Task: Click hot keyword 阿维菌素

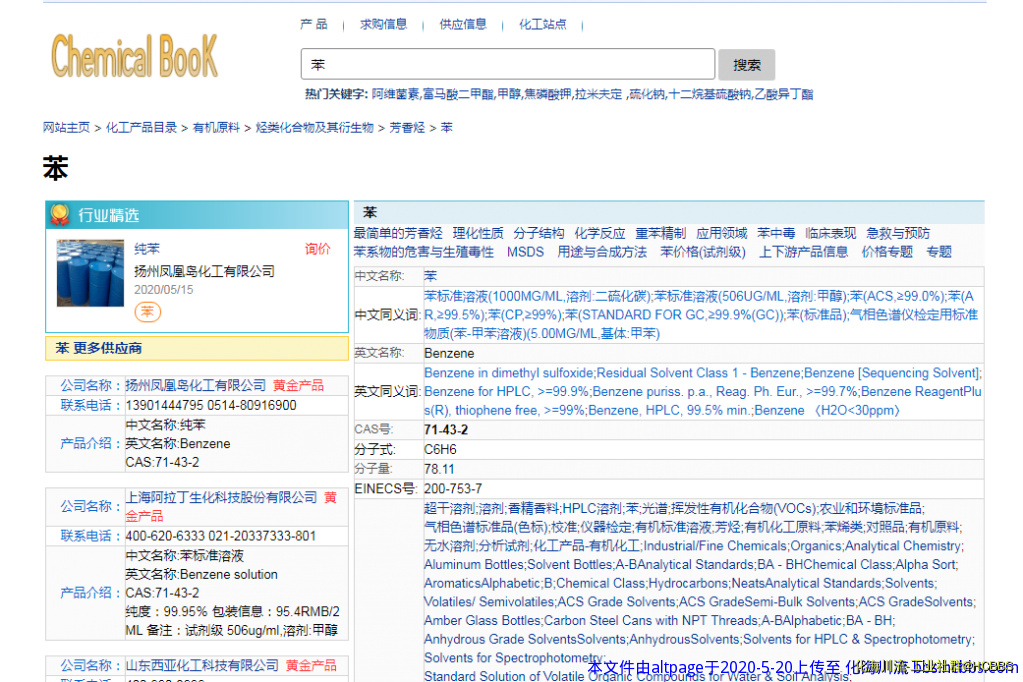Action: coord(396,94)
